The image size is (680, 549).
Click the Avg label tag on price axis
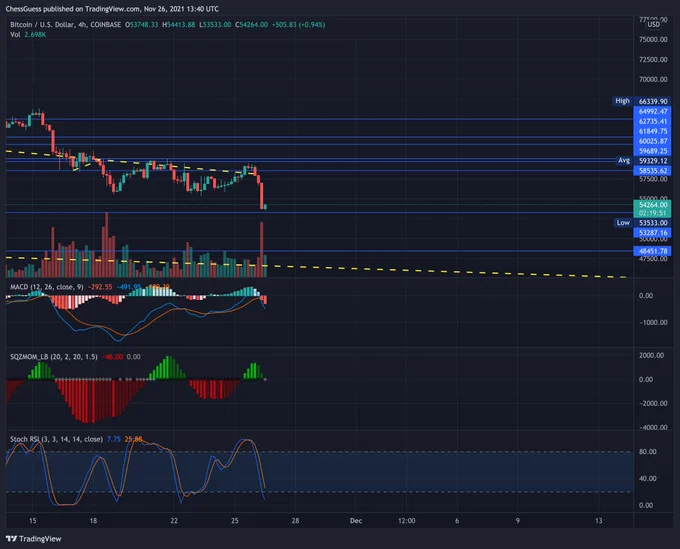pos(624,160)
